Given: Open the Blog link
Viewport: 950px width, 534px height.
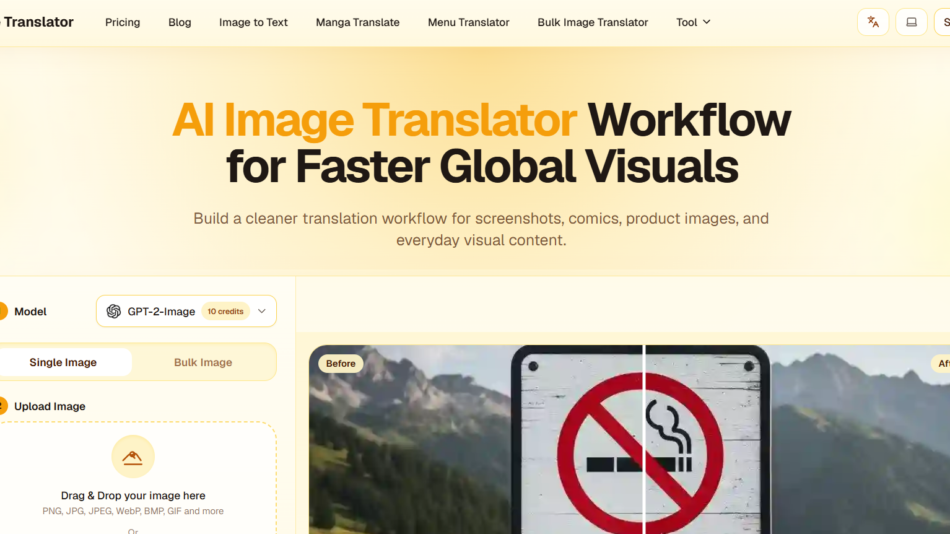Looking at the screenshot, I should (179, 22).
